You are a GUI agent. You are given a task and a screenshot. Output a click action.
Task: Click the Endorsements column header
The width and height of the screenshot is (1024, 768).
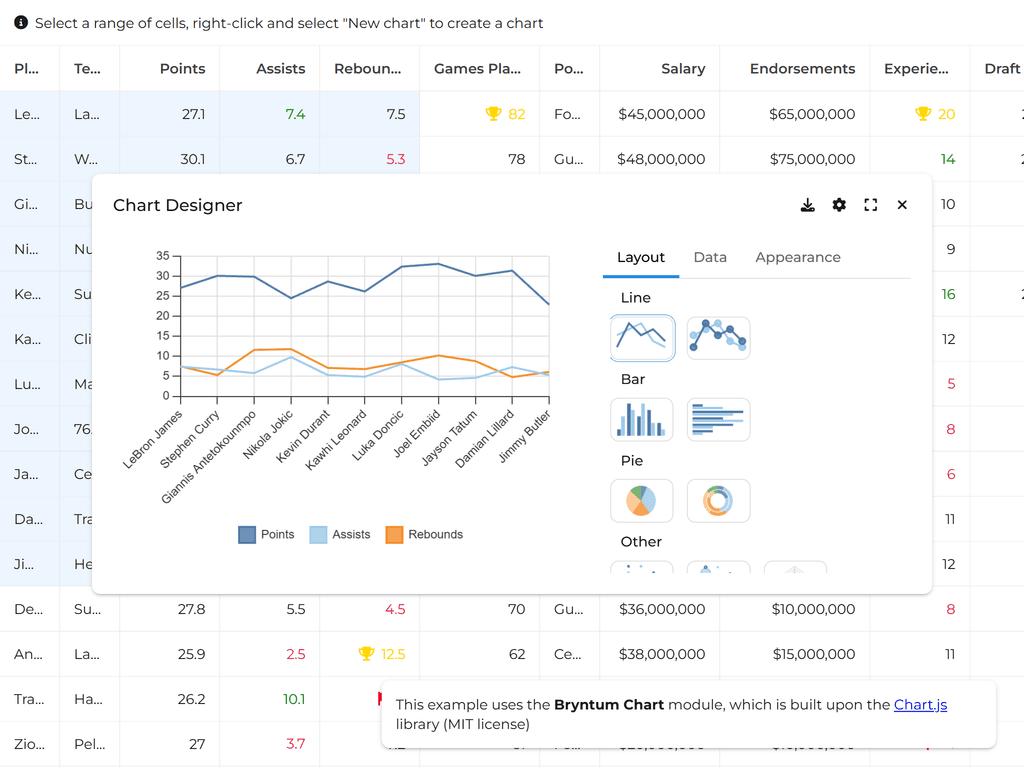(x=802, y=69)
